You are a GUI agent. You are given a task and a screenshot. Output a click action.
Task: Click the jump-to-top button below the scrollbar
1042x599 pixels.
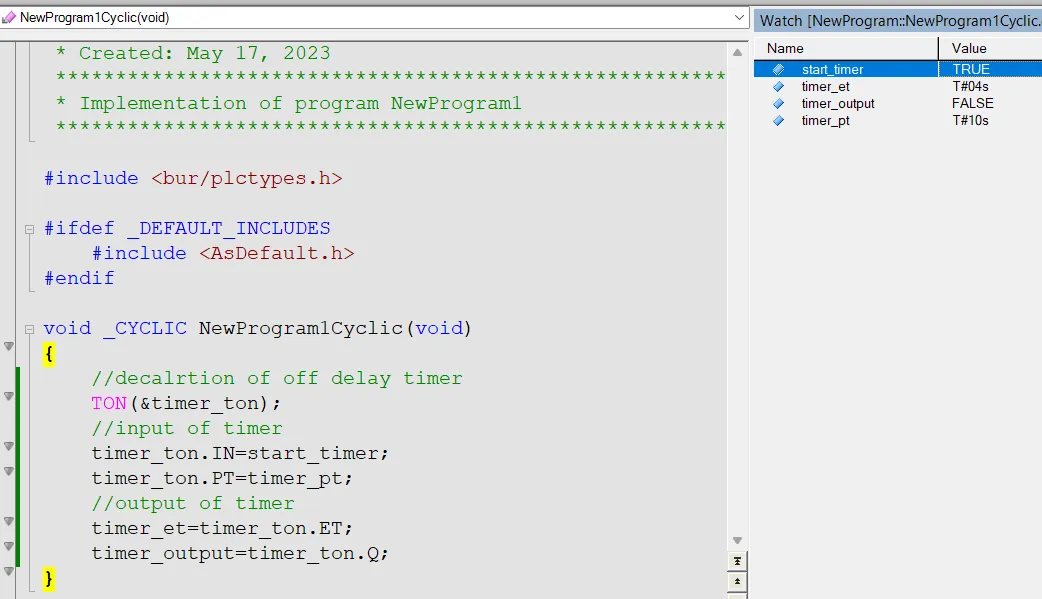(x=737, y=562)
